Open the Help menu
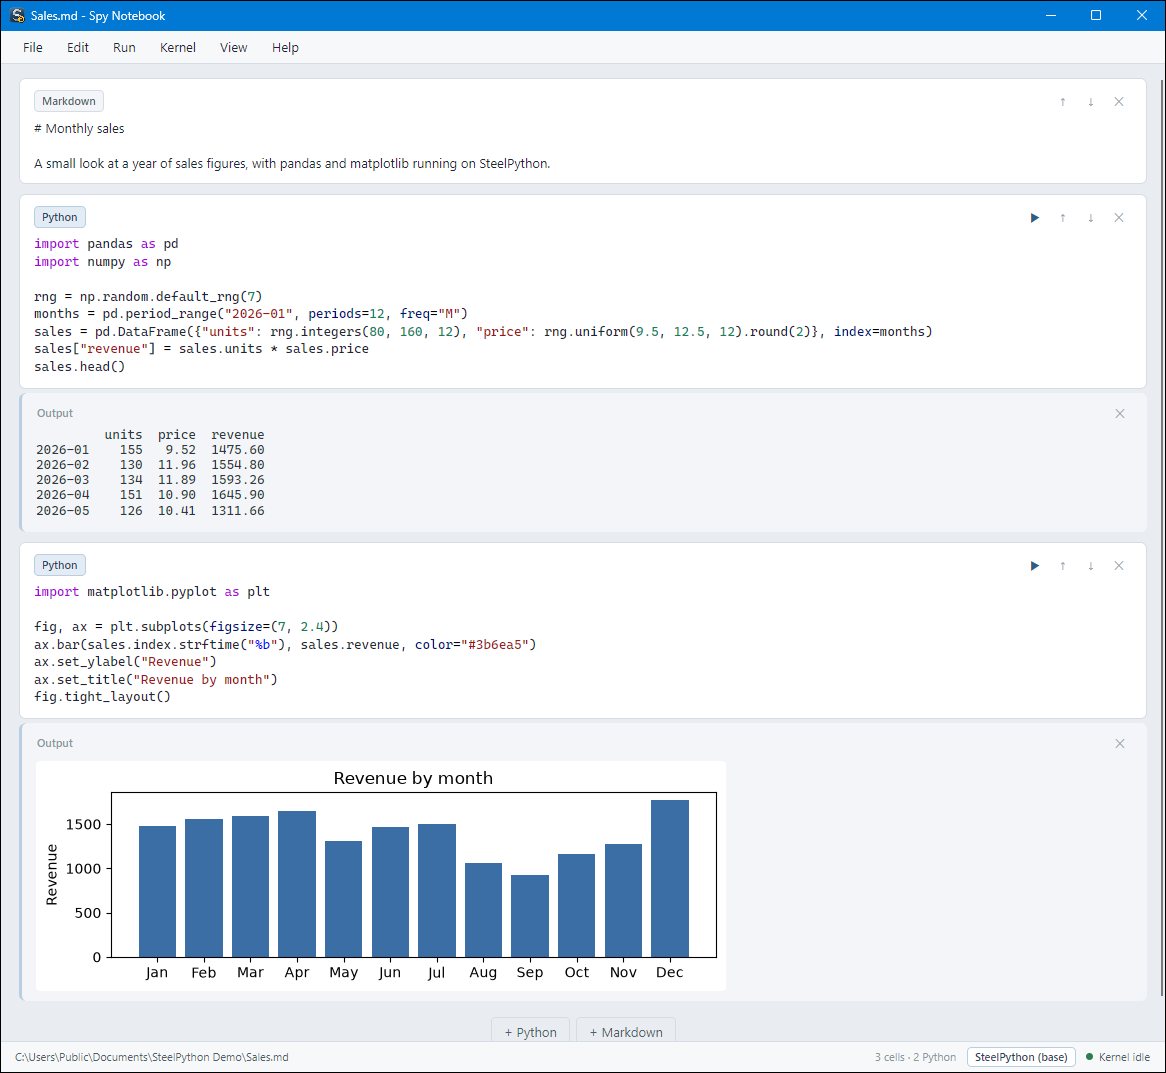This screenshot has height=1073, width=1166. point(285,48)
